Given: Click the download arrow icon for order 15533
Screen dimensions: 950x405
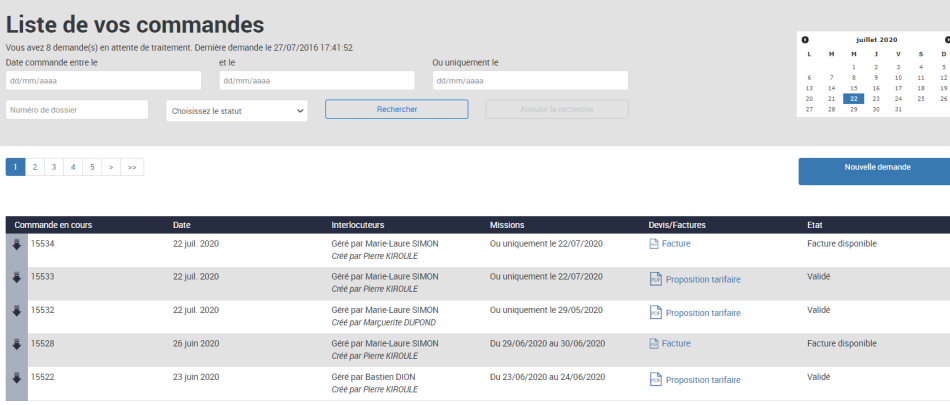Looking at the screenshot, I should point(16,277).
